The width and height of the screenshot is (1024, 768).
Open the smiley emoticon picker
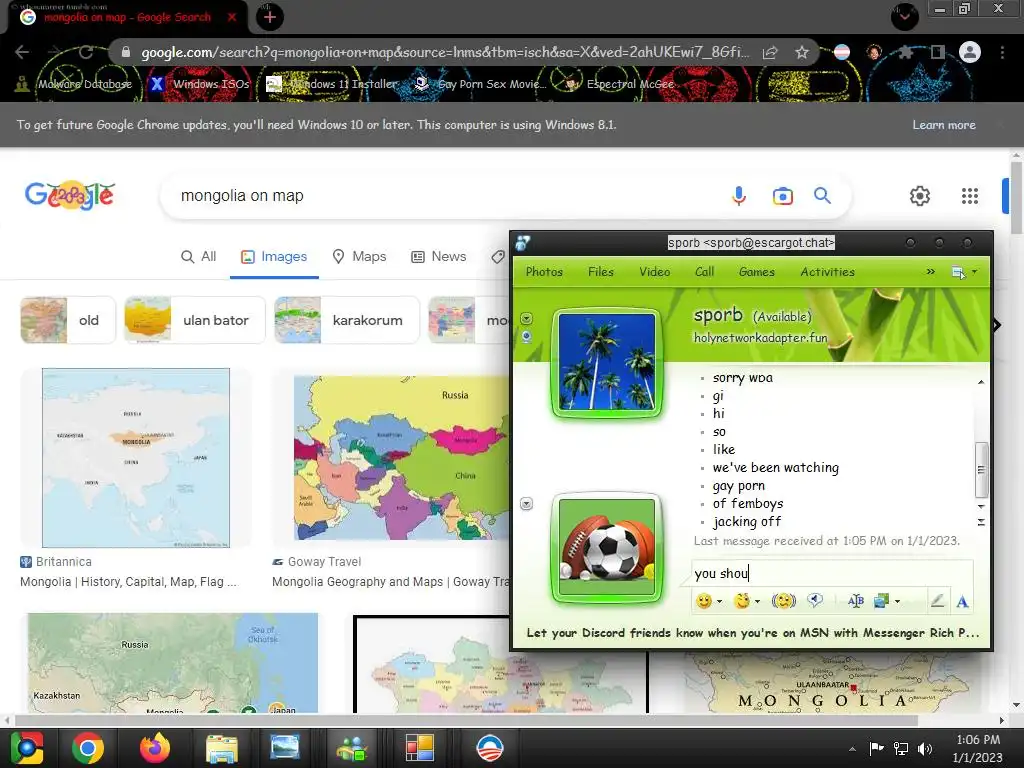pyautogui.click(x=703, y=601)
